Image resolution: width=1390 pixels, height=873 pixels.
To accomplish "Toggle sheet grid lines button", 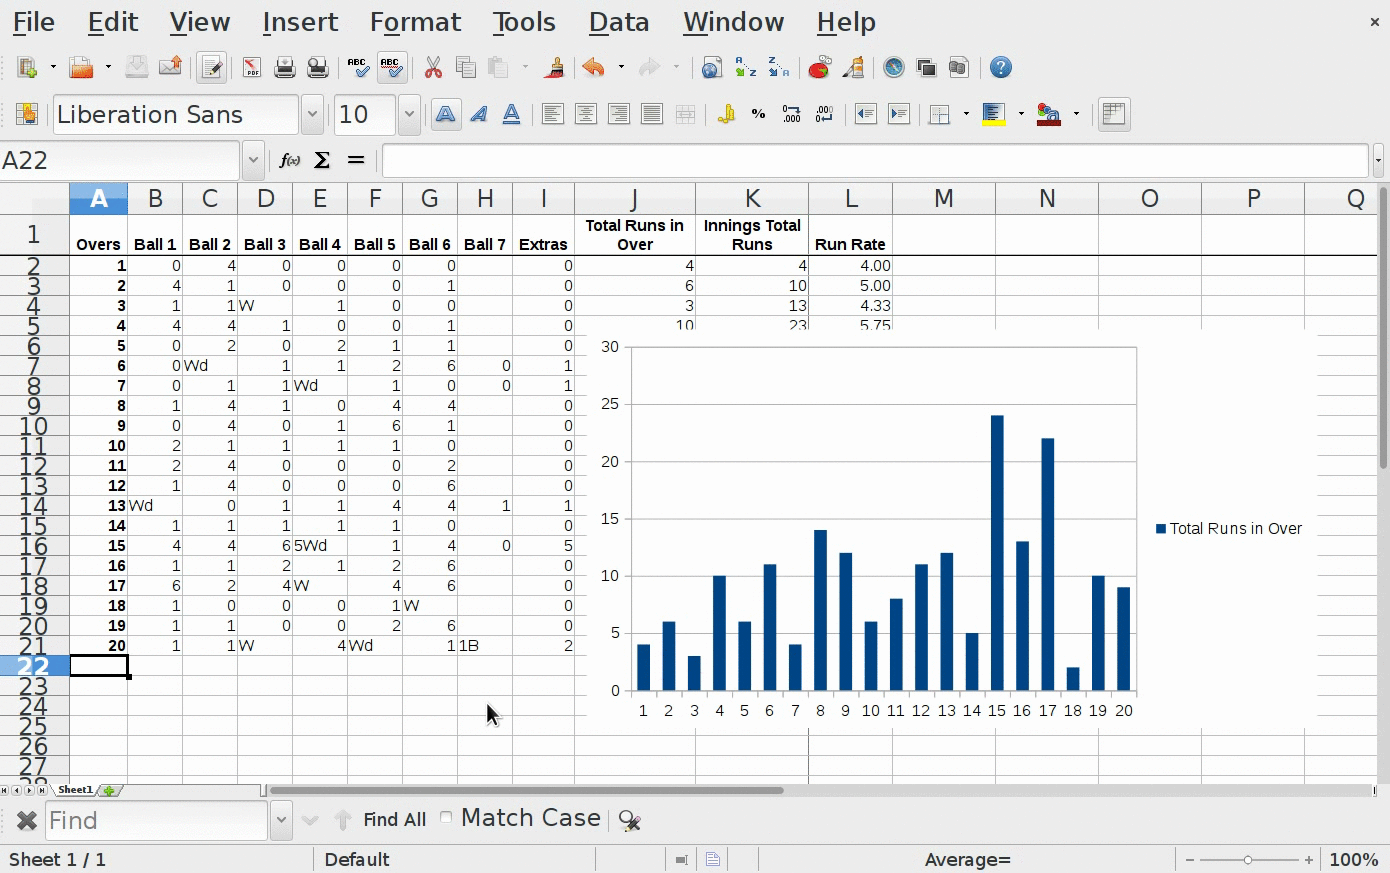I will click(1113, 114).
